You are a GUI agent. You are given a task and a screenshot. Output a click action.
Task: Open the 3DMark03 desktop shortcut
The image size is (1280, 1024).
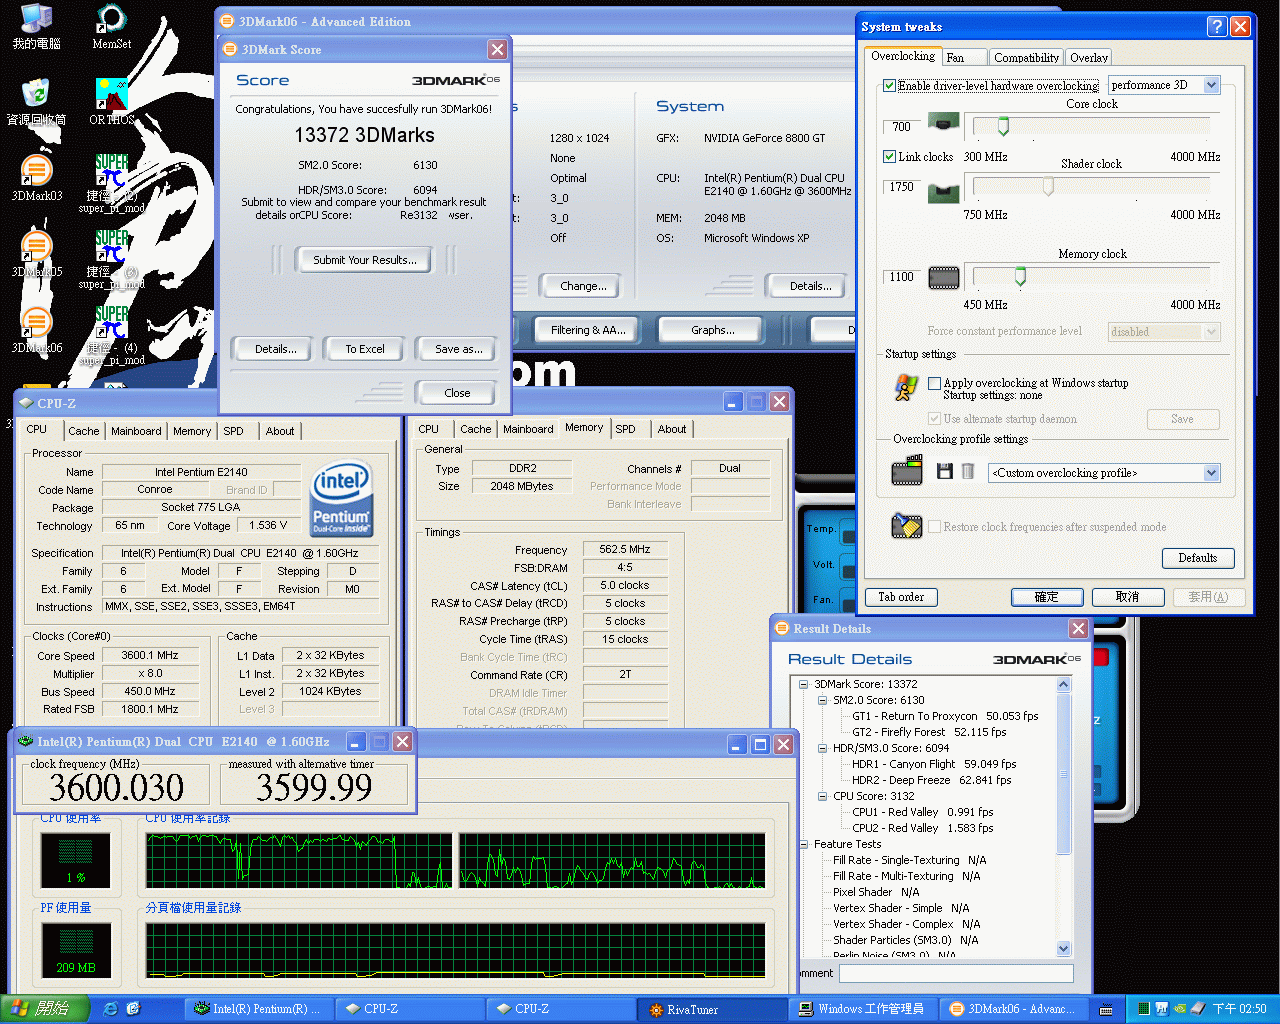36,178
